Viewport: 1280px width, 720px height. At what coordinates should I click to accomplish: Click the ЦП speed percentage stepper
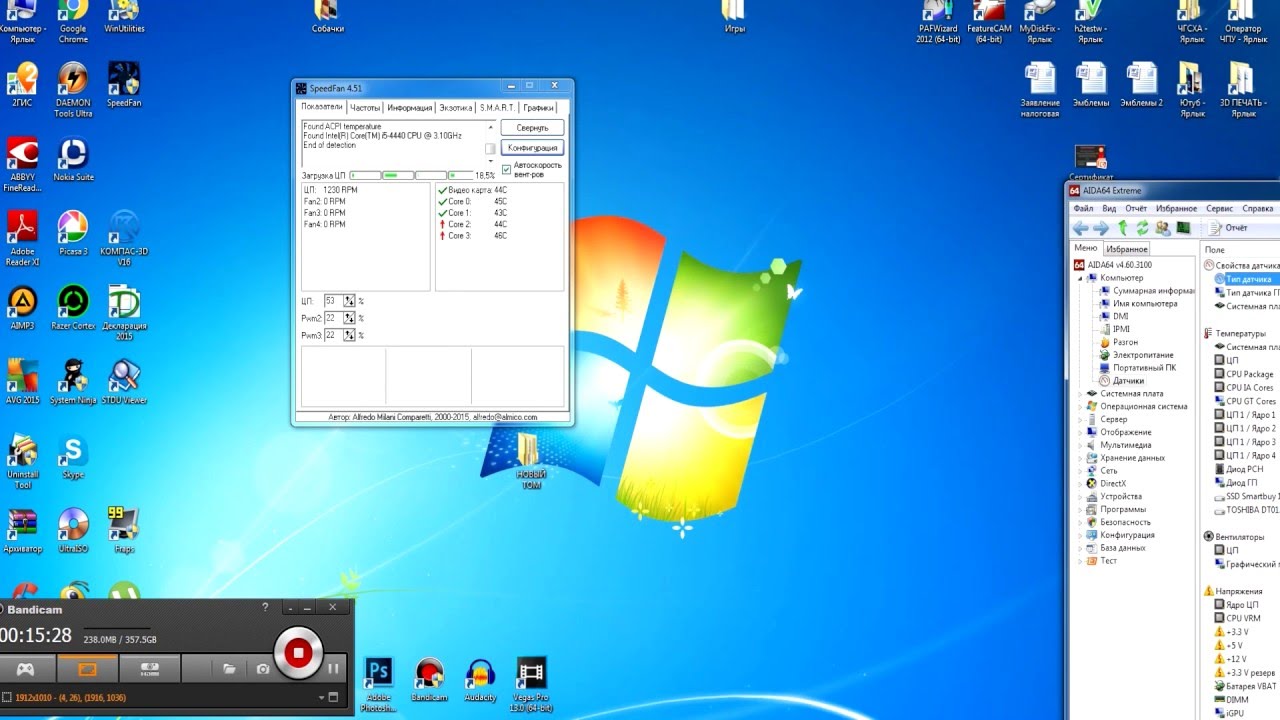coord(349,300)
